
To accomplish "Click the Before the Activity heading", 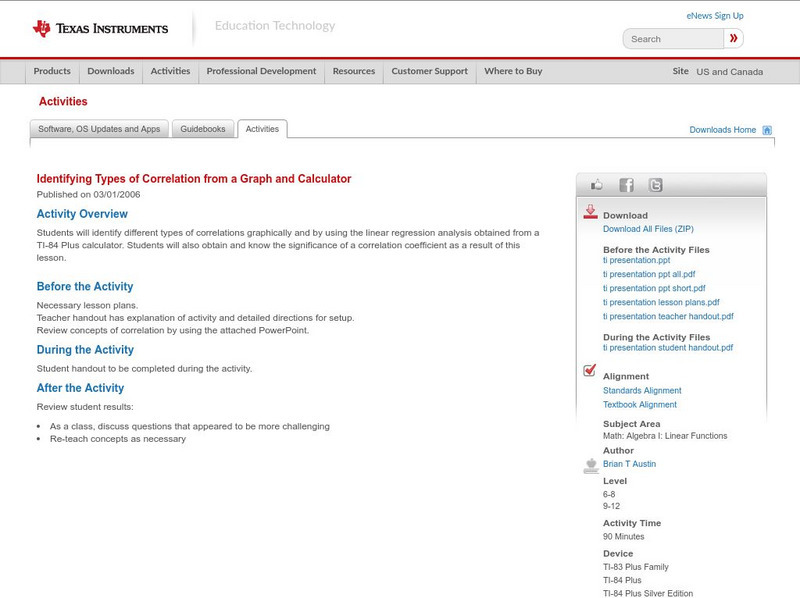I will pos(85,287).
